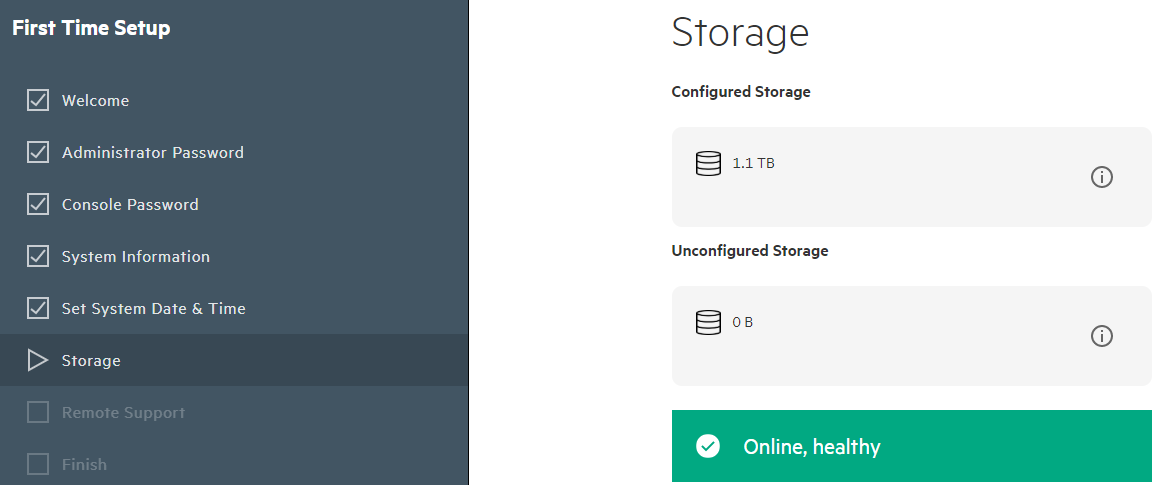Select the 0 B unconfigured storage card
1155x485 pixels.
(x=912, y=336)
